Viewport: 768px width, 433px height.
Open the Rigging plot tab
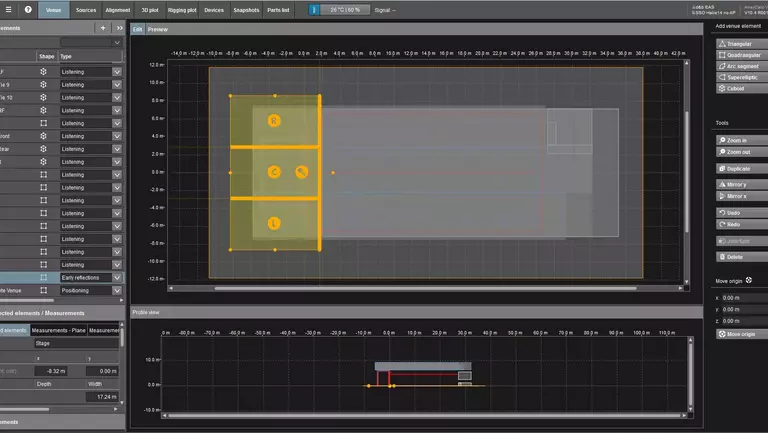[182, 9]
